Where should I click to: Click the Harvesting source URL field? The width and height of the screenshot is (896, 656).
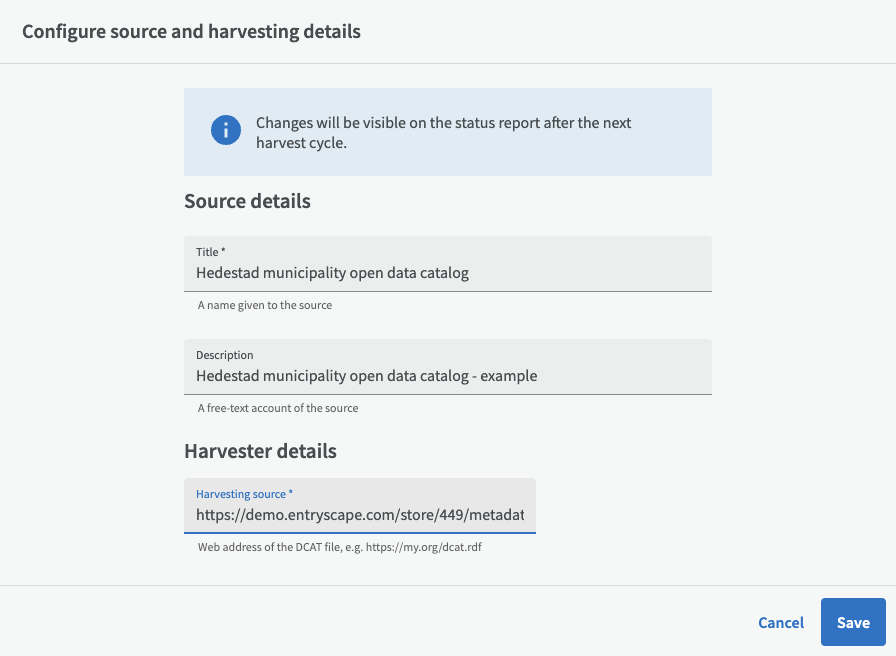[359, 515]
